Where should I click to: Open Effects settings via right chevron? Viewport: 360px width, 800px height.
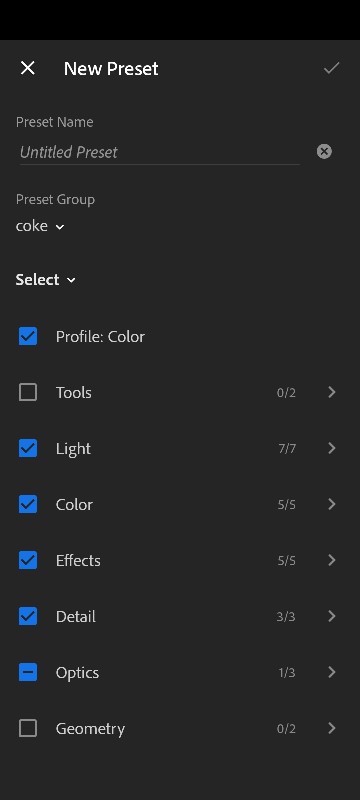coord(332,560)
